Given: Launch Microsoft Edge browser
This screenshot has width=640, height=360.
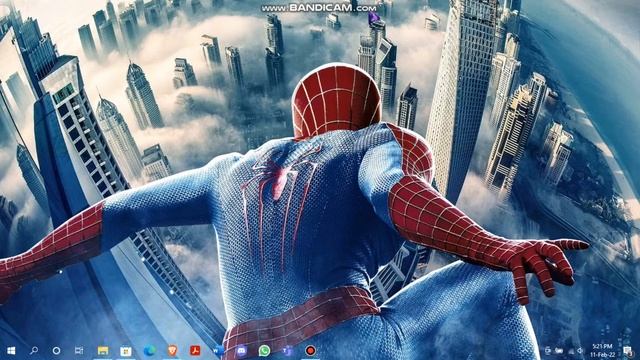Looking at the screenshot, I should (x=149, y=351).
